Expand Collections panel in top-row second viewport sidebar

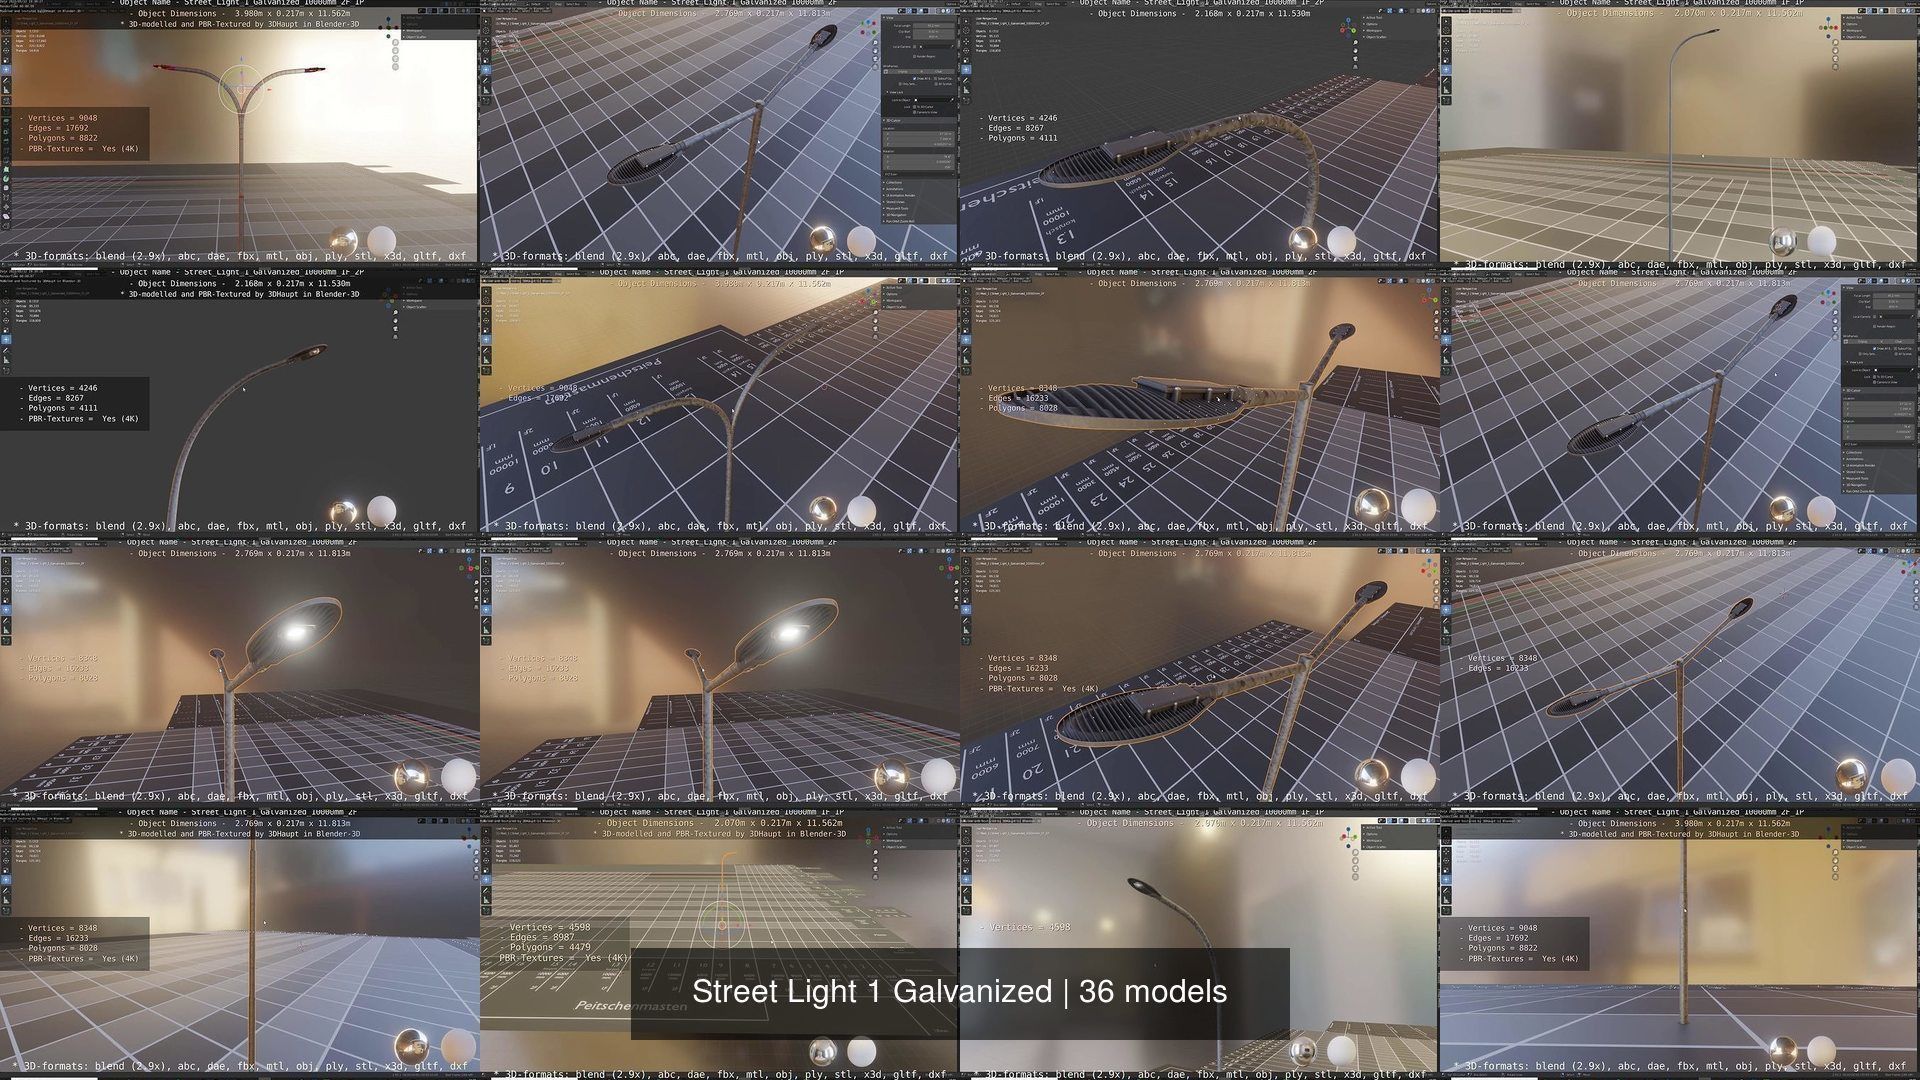click(x=893, y=182)
